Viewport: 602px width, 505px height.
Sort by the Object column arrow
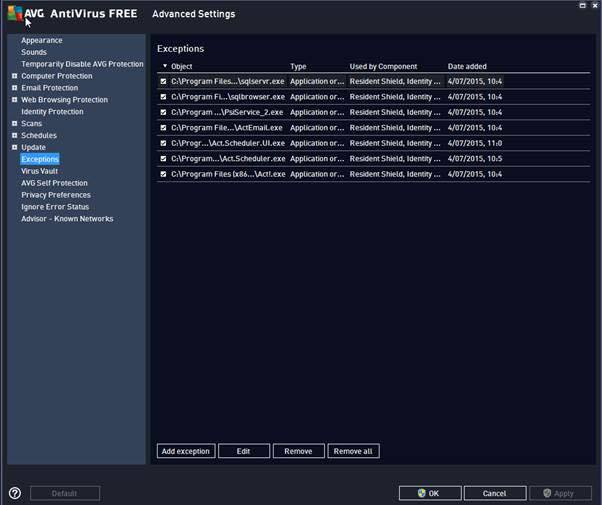165,66
